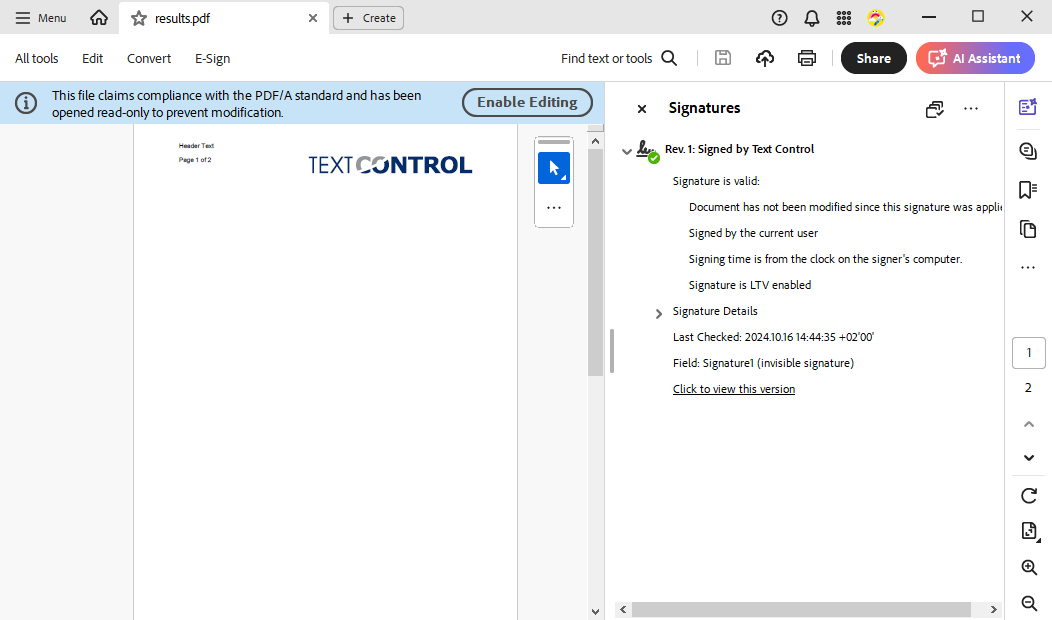Go to the Home screen icon
This screenshot has width=1052, height=620.
pyautogui.click(x=99, y=18)
